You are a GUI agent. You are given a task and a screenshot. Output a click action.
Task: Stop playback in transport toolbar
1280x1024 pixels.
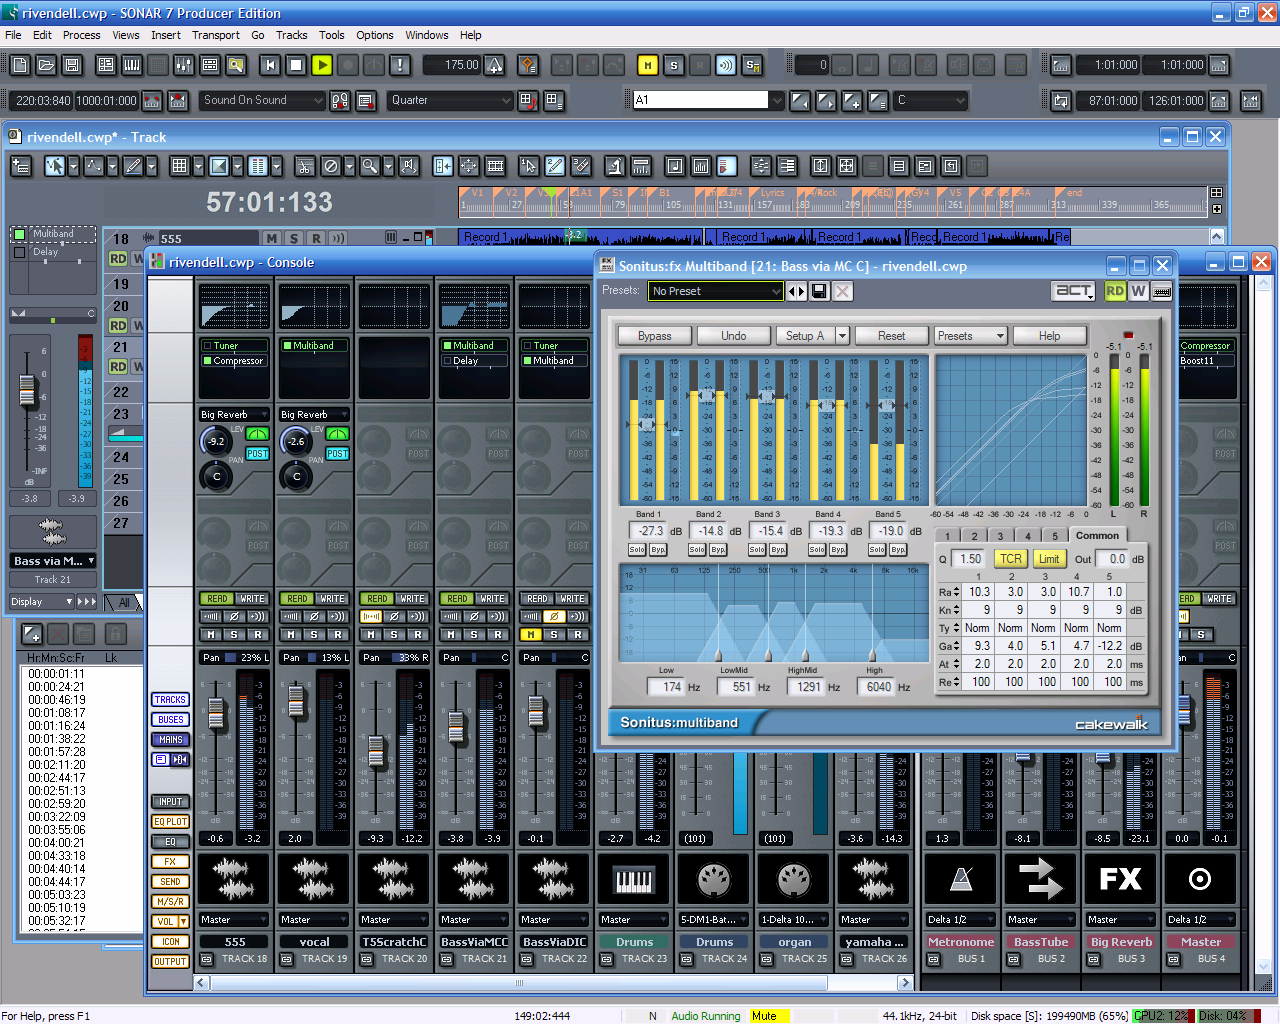(x=296, y=65)
